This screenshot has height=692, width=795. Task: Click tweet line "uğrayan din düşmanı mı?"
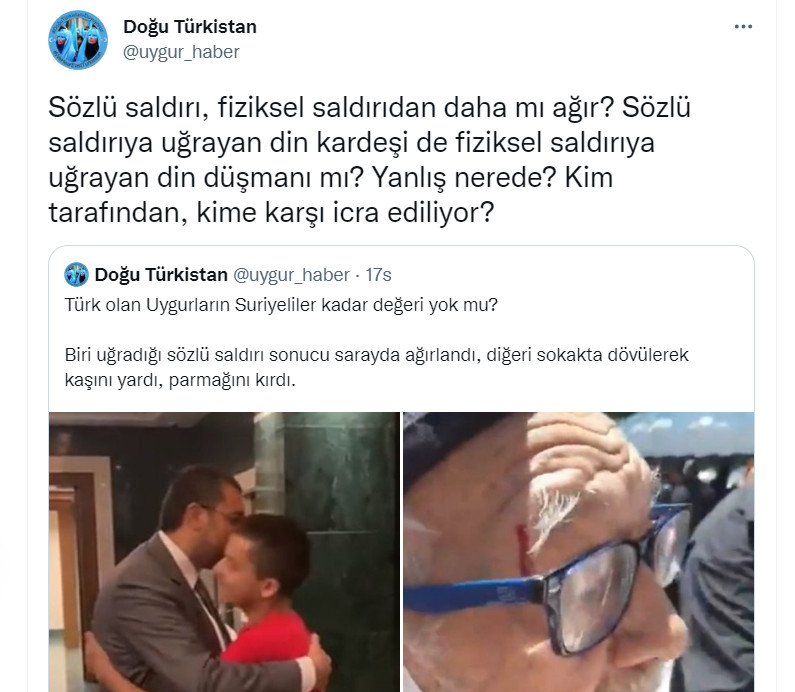[x=206, y=177]
